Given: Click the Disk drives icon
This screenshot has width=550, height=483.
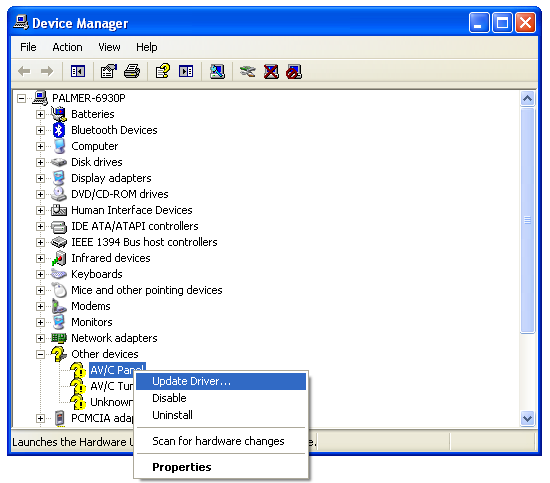Looking at the screenshot, I should pos(59,162).
